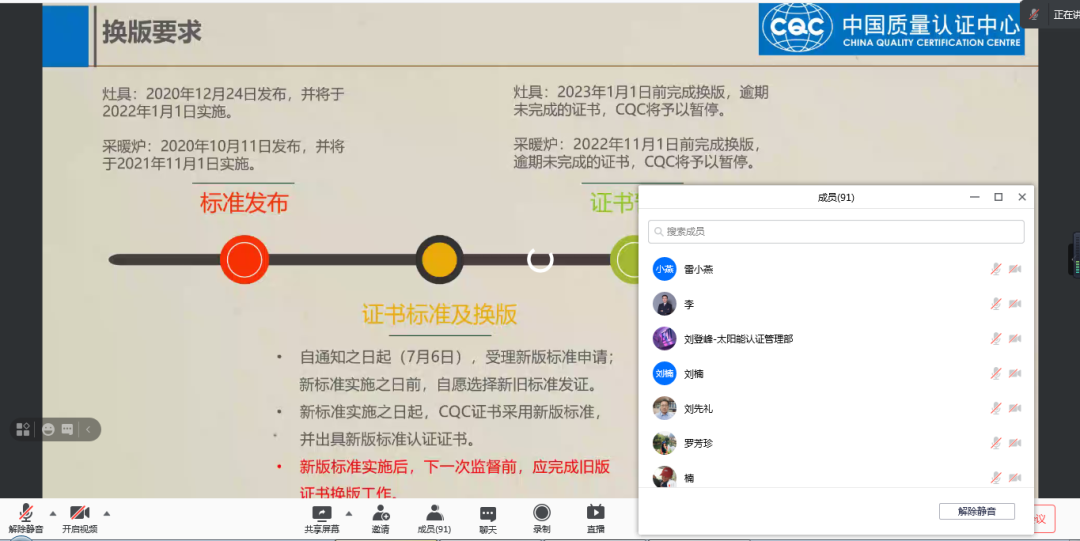Click camera-off icon for 刘楠

1015,373
